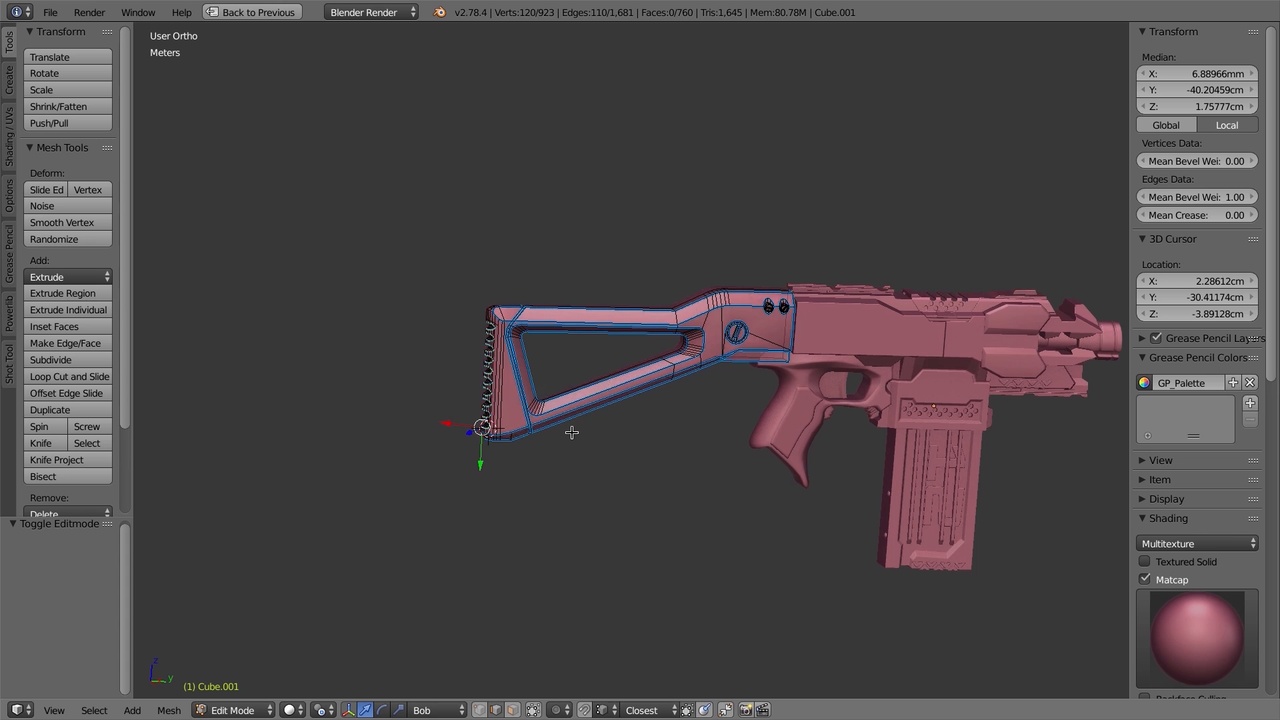Click the Blender logo in the header
This screenshot has width=1280, height=720.
click(x=440, y=12)
